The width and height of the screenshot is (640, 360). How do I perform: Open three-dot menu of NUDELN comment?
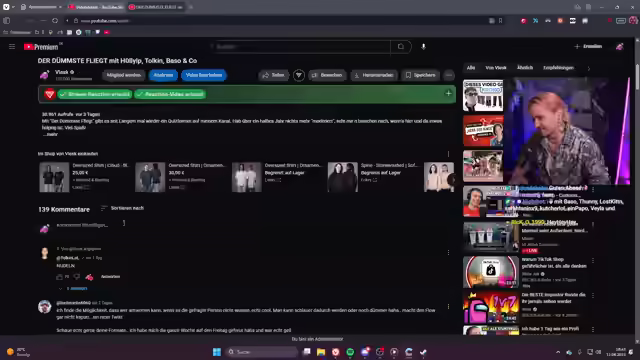448,253
